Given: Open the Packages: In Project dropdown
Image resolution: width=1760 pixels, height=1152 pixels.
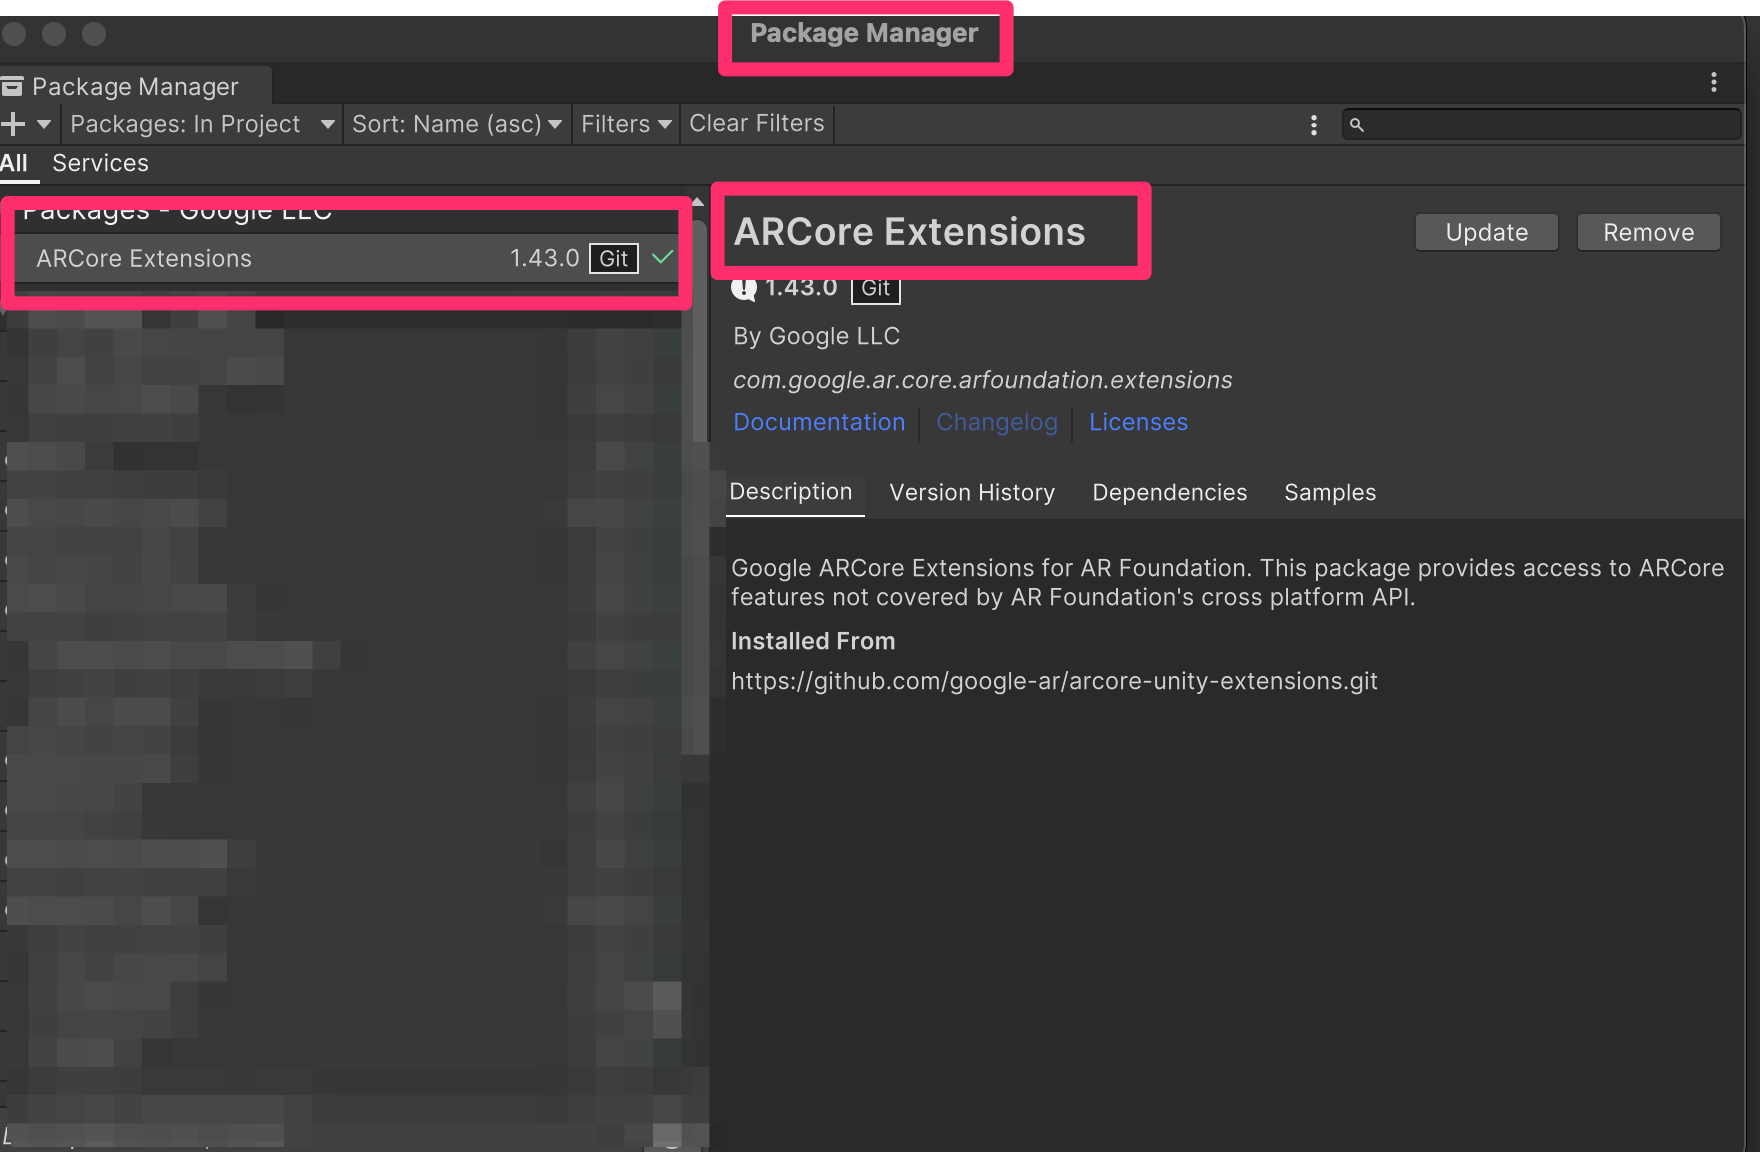Looking at the screenshot, I should 201,124.
